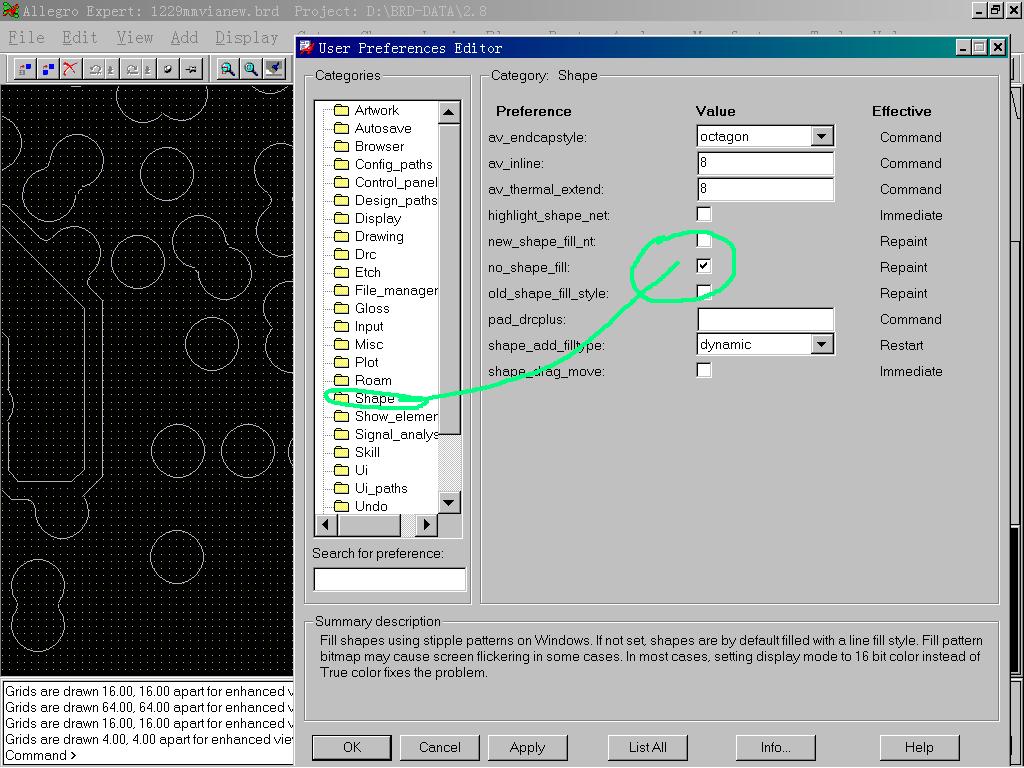Click the Help button
Screen dimensions: 1024x768
pos(919,747)
